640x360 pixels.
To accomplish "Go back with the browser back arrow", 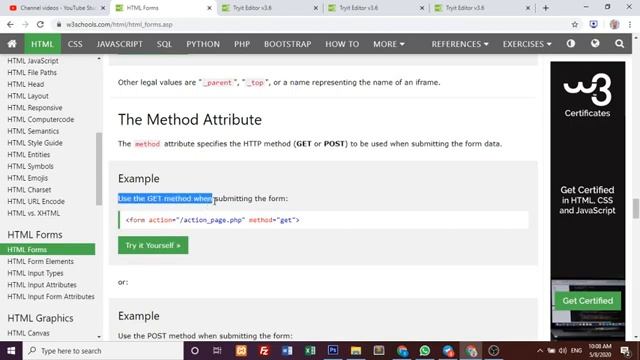I will pyautogui.click(x=10, y=24).
